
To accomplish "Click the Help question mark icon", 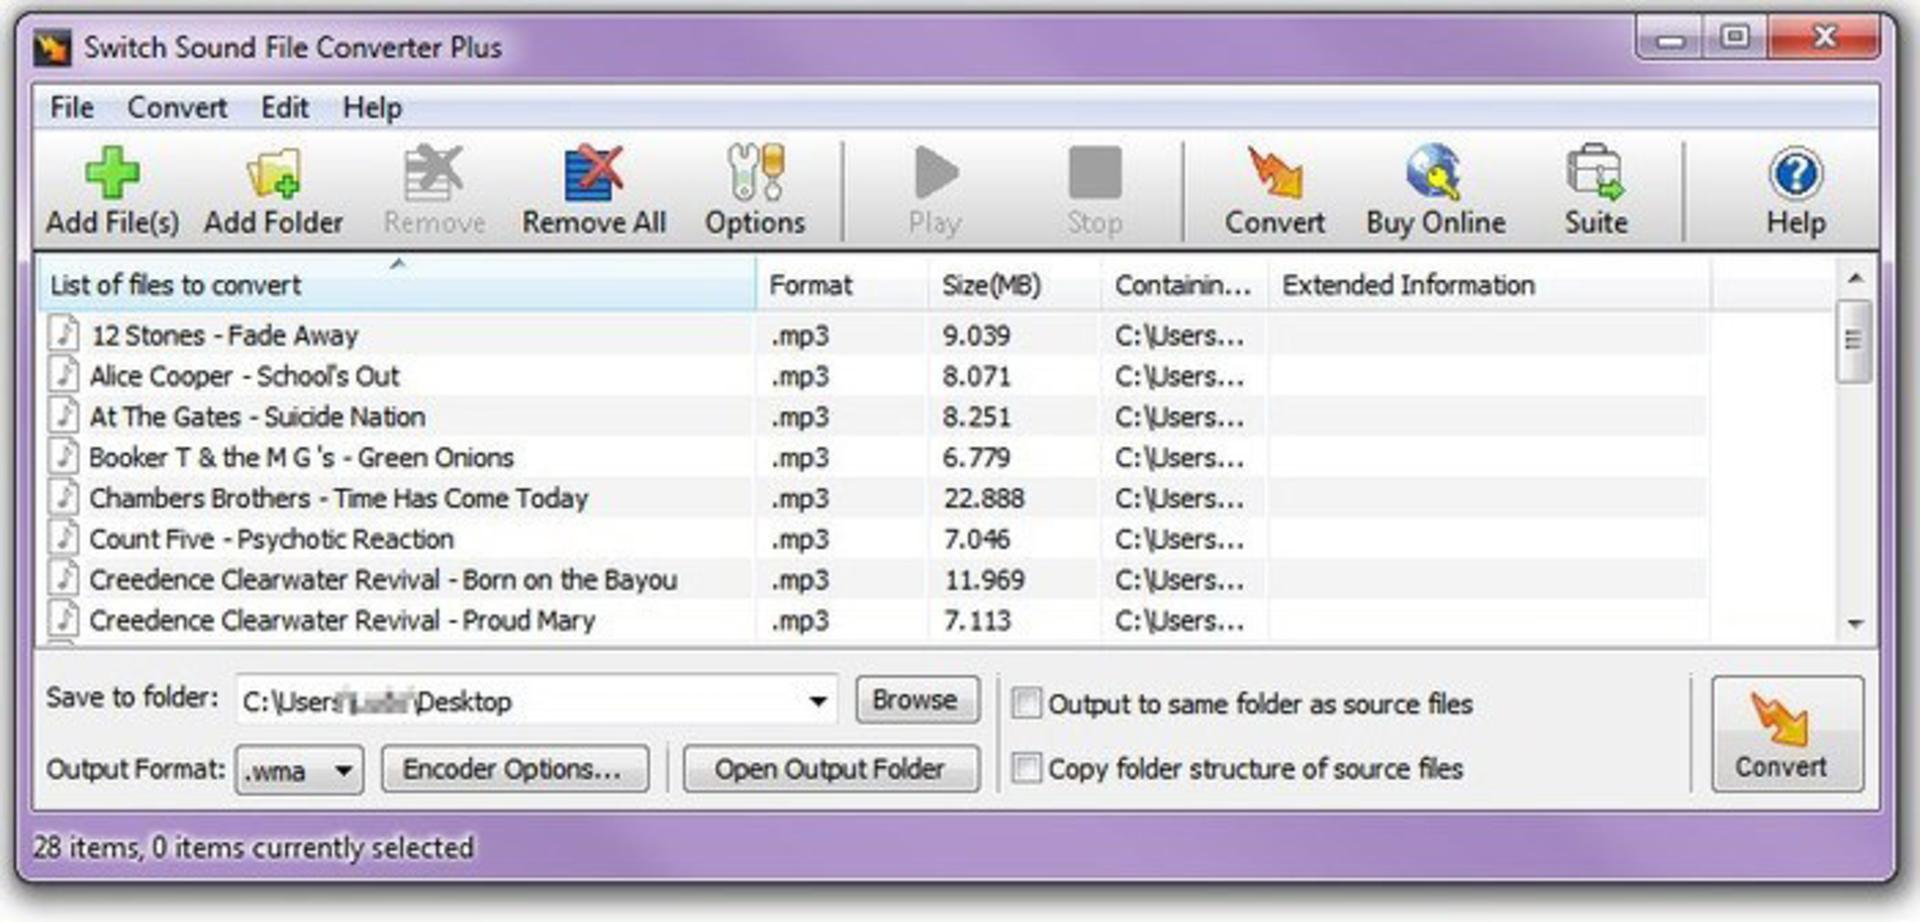I will (1796, 174).
